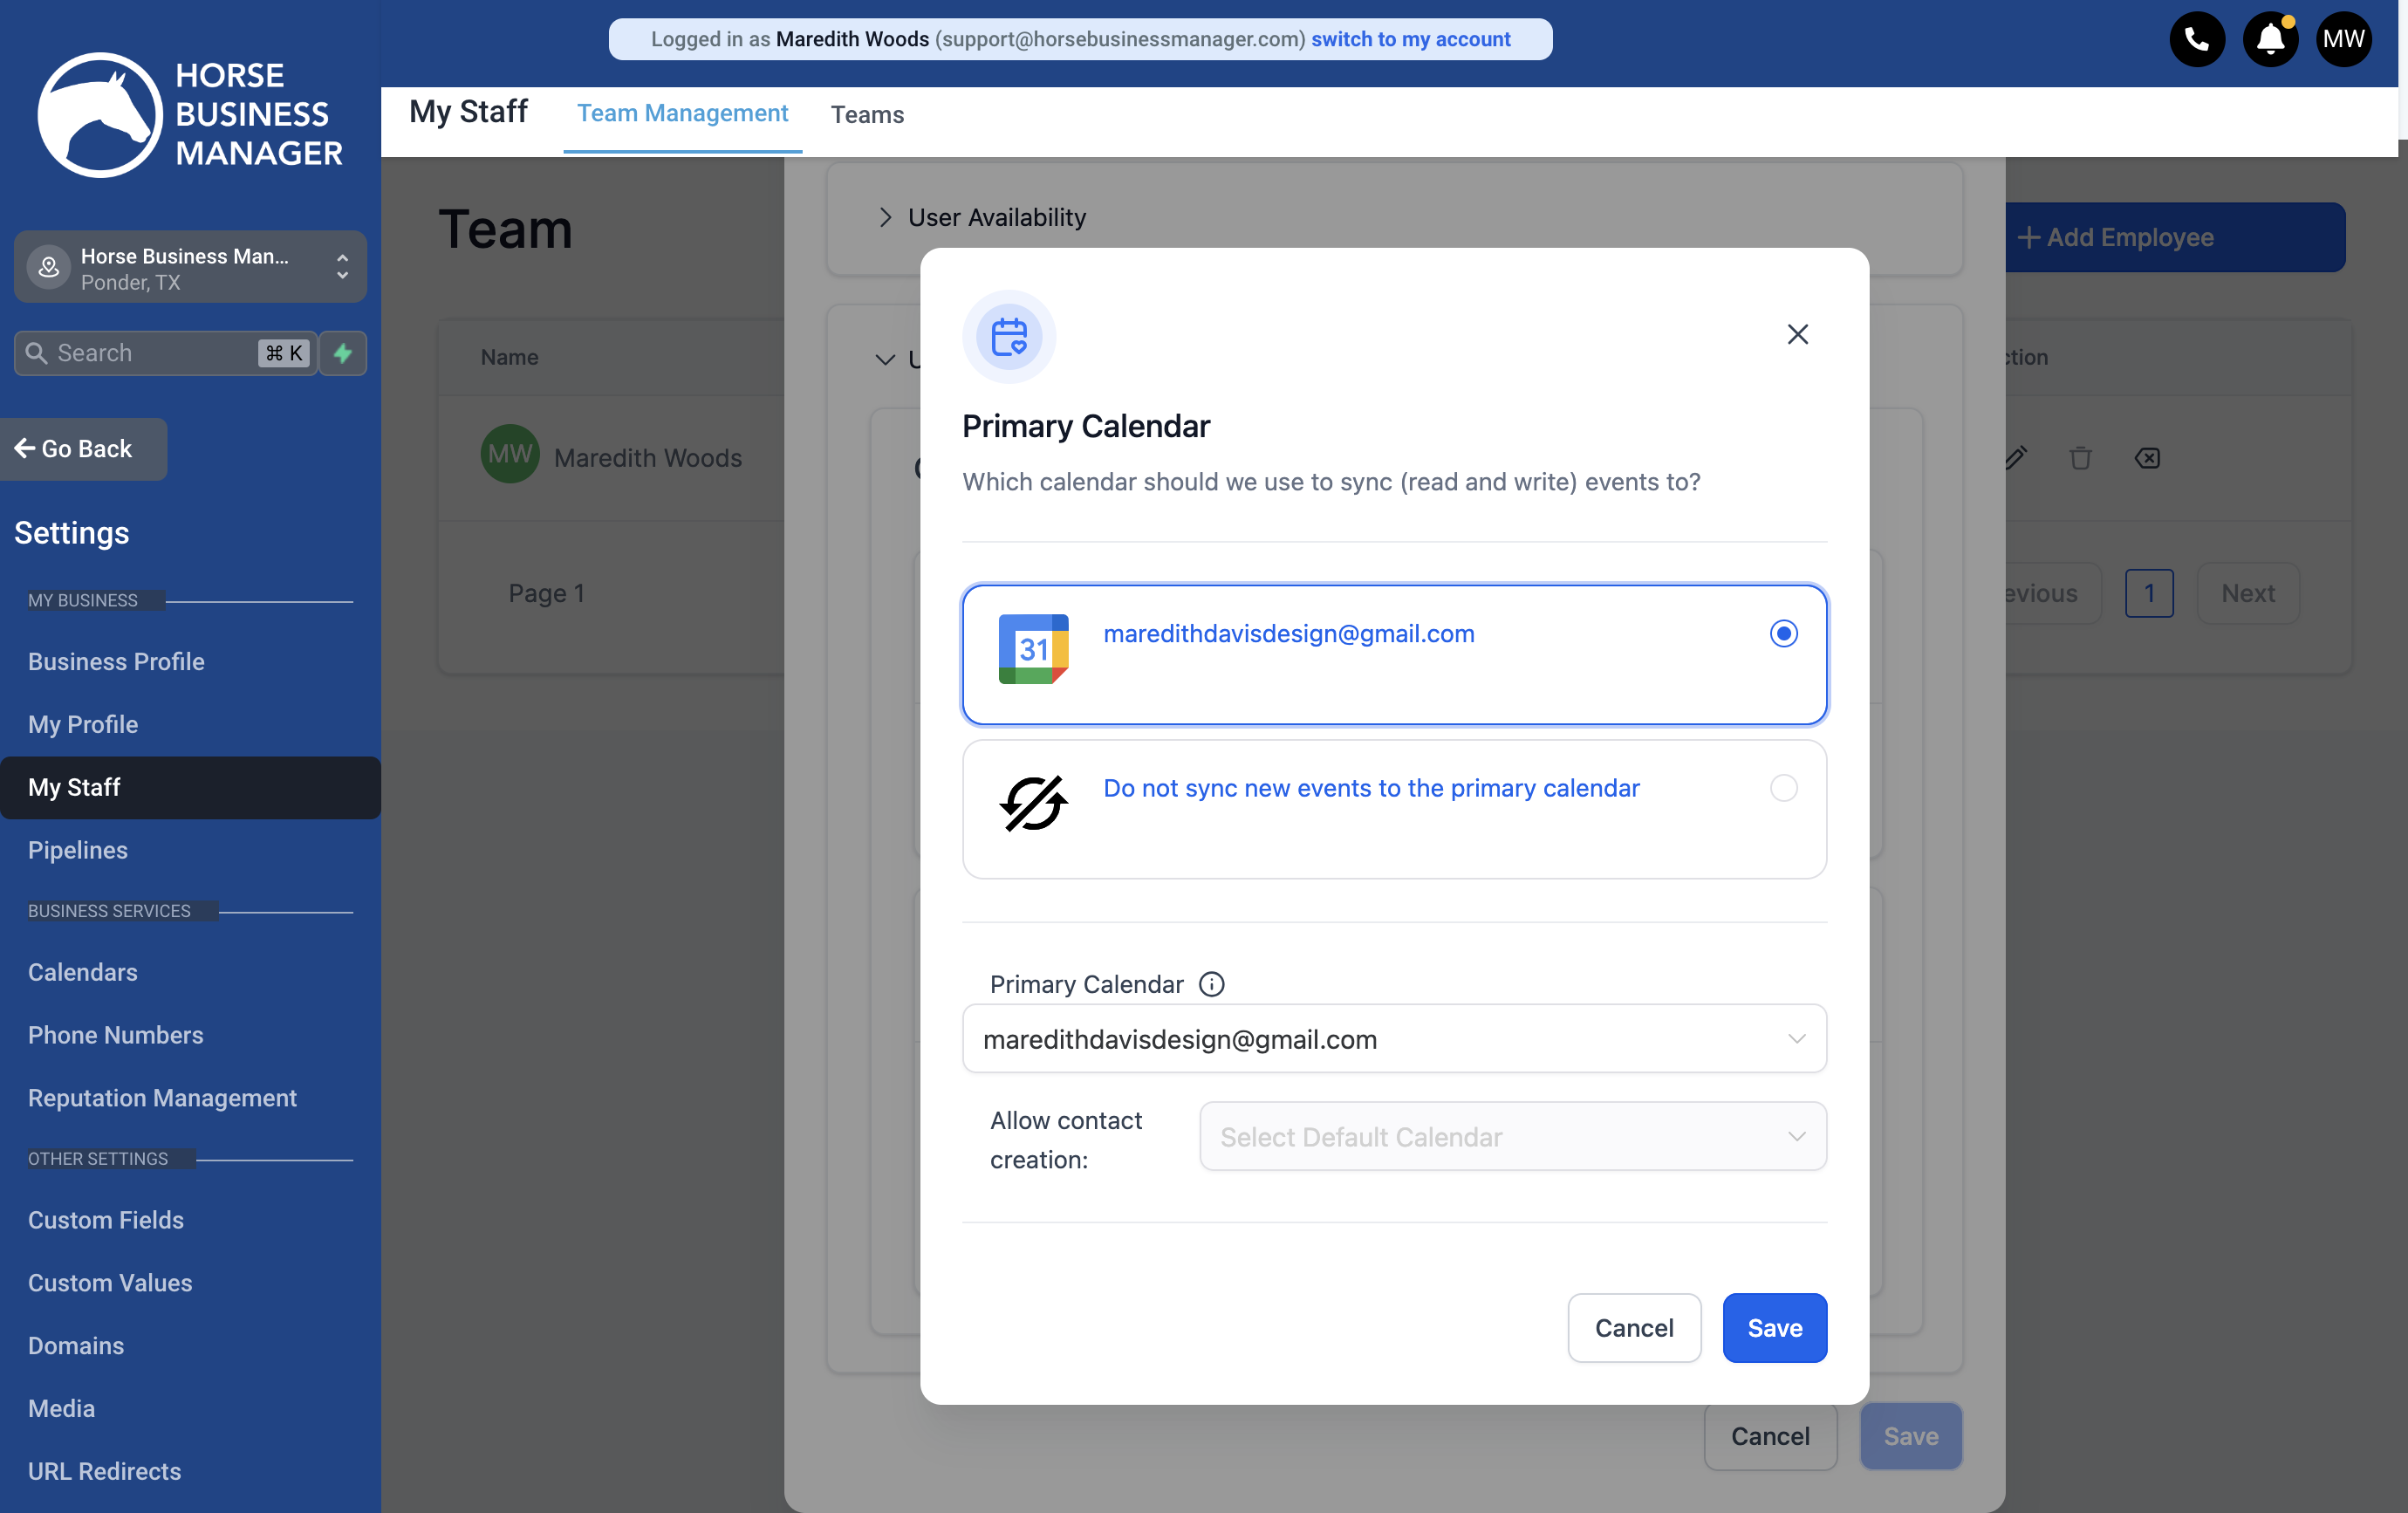The width and height of the screenshot is (2408, 1513).
Task: Open the Primary Calendar dropdown
Action: point(1394,1039)
